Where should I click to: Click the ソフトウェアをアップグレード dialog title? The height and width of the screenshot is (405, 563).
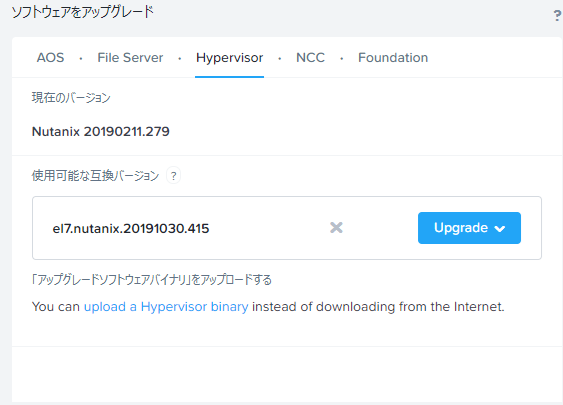pos(83,12)
